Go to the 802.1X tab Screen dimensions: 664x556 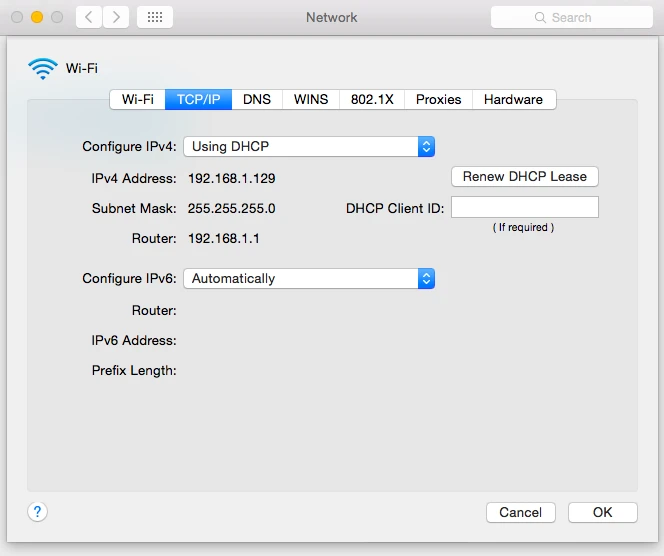click(x=372, y=99)
